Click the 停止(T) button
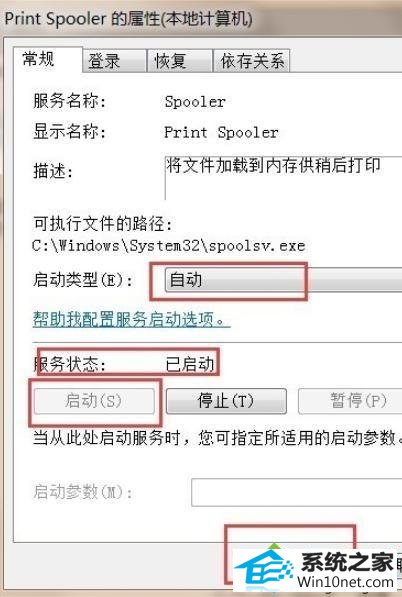402x597 pixels. (x=226, y=401)
